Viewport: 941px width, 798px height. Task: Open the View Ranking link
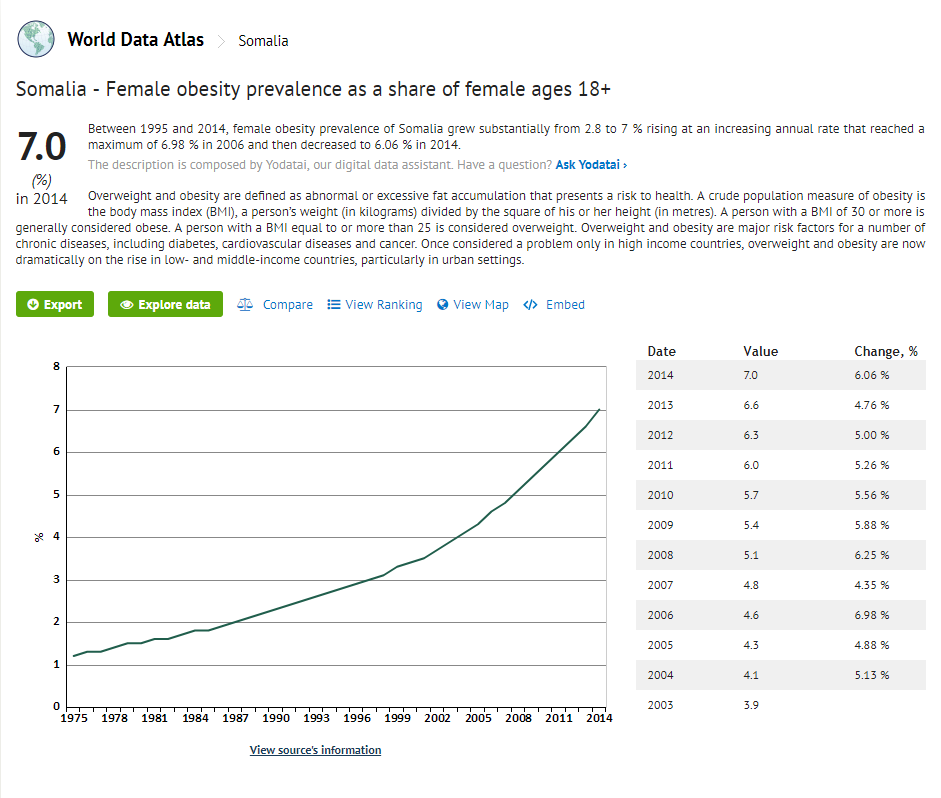[x=383, y=305]
